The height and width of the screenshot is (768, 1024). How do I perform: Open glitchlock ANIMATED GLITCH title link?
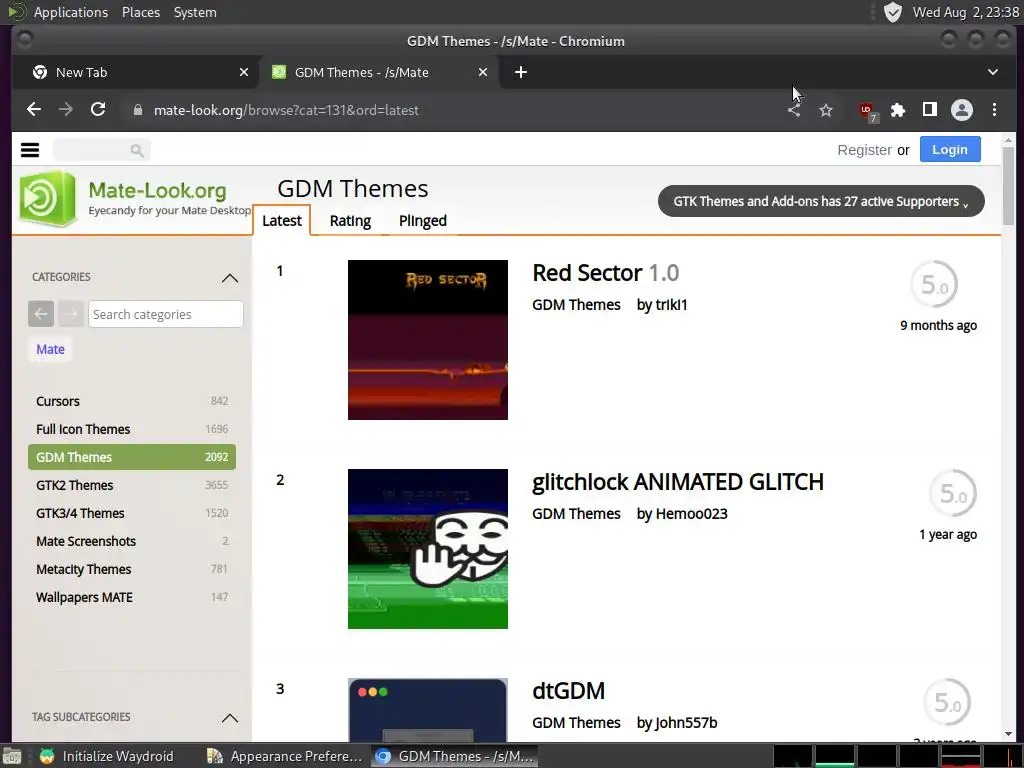(x=678, y=482)
